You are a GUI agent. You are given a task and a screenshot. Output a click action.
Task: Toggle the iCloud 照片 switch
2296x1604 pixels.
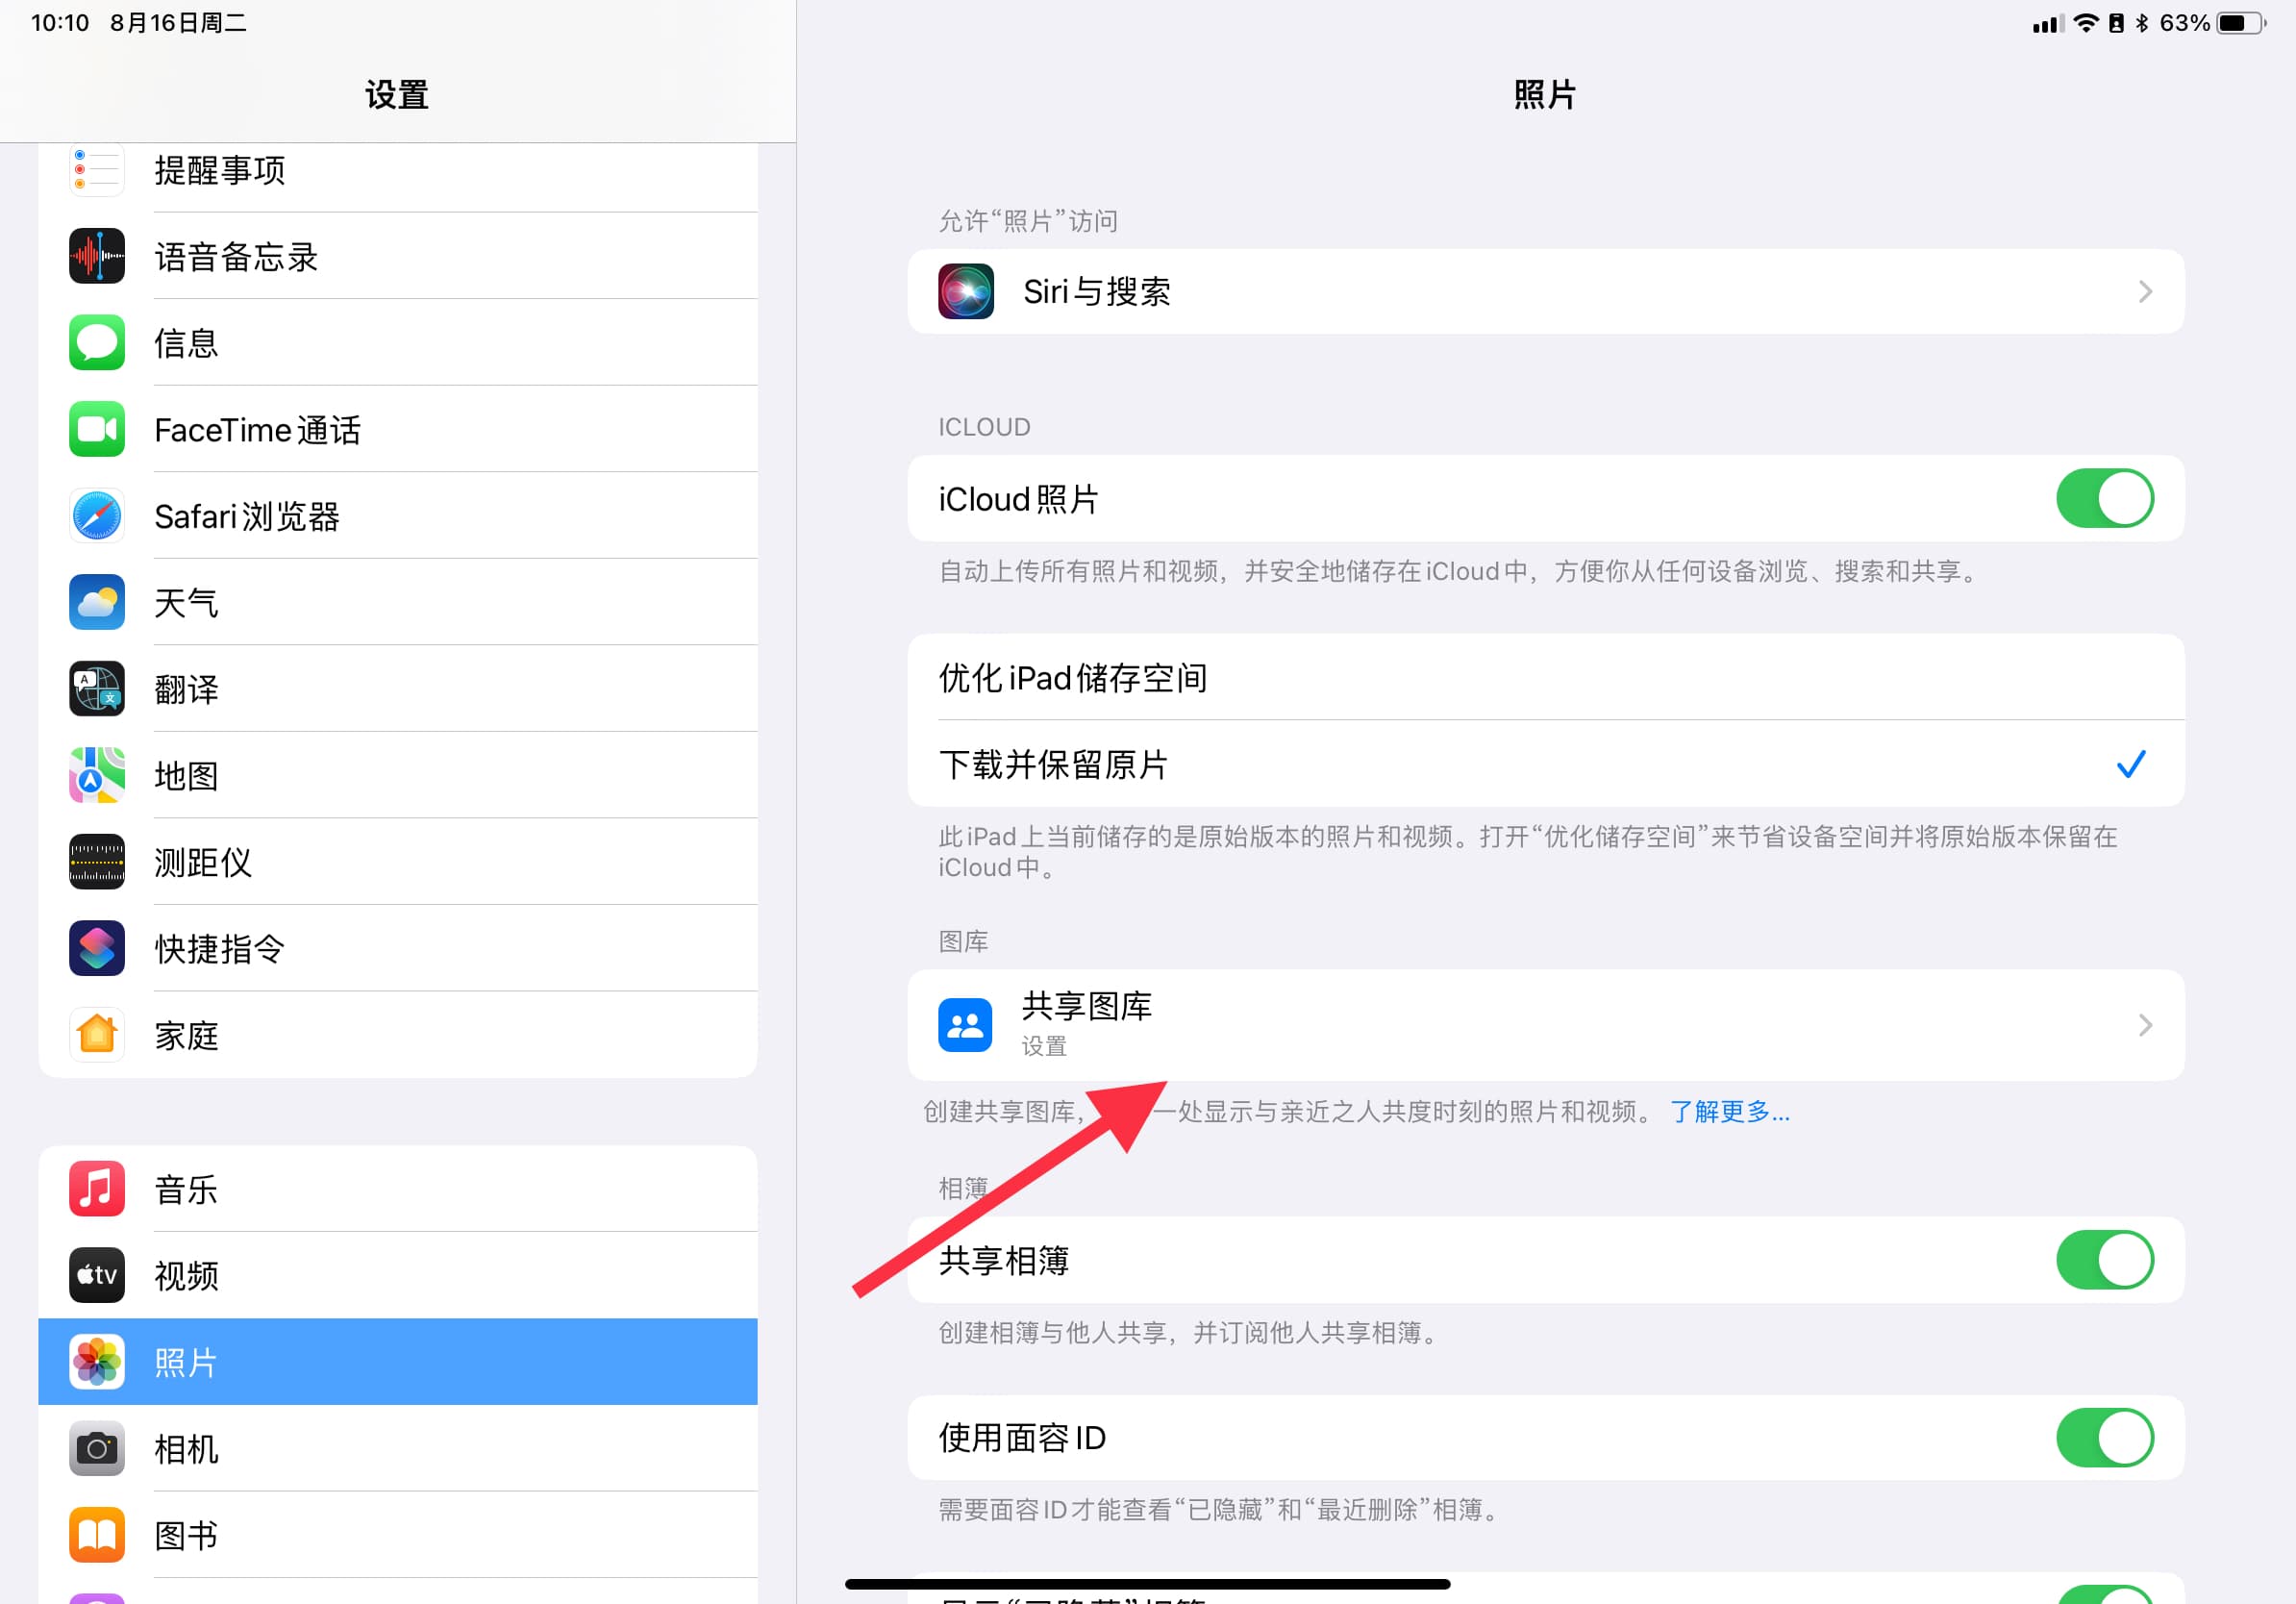point(2104,498)
